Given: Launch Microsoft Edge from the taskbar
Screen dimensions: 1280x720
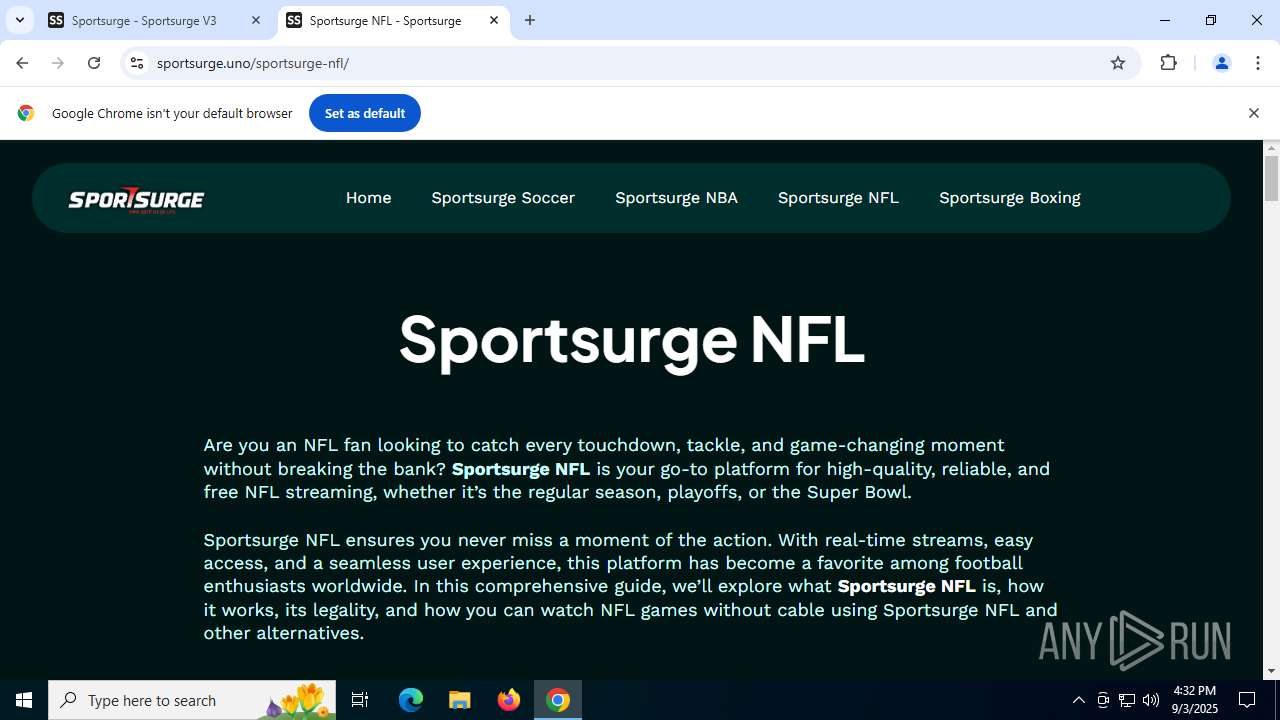Looking at the screenshot, I should point(411,700).
